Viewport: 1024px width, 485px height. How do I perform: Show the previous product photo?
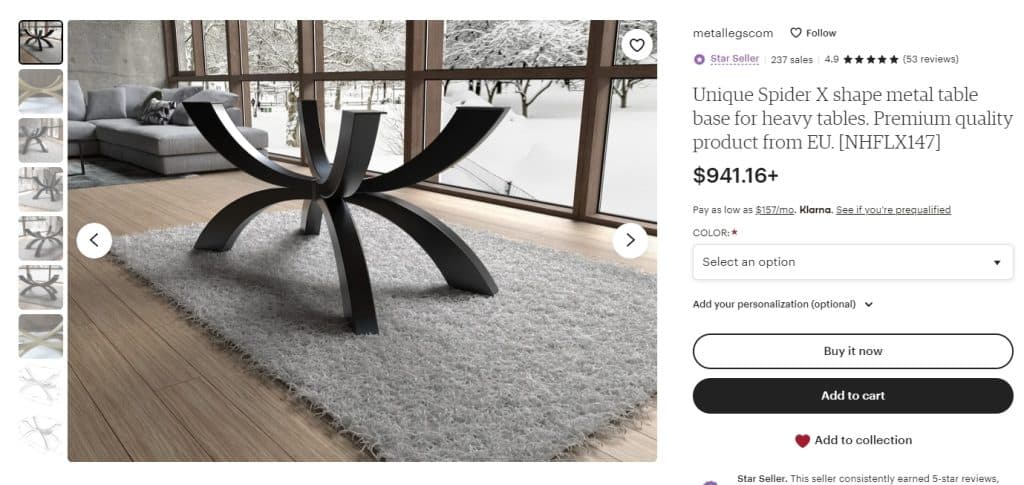tap(94, 241)
